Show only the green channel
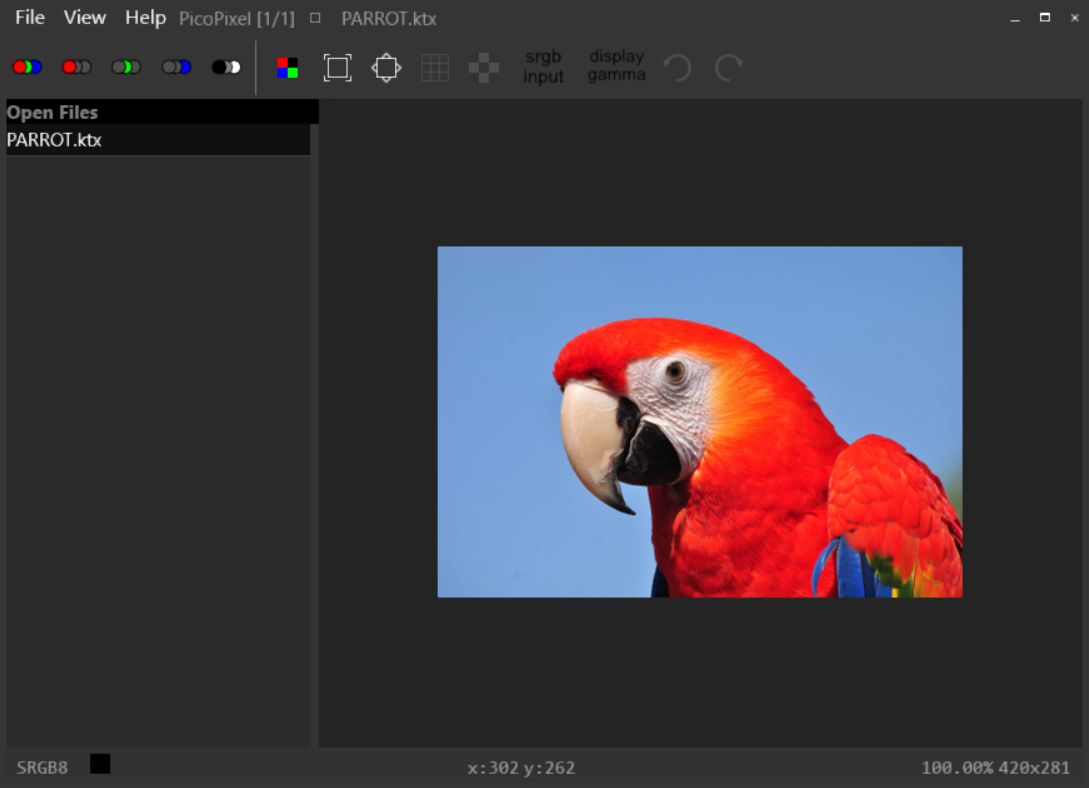Viewport: 1089px width, 788px height. coord(126,67)
